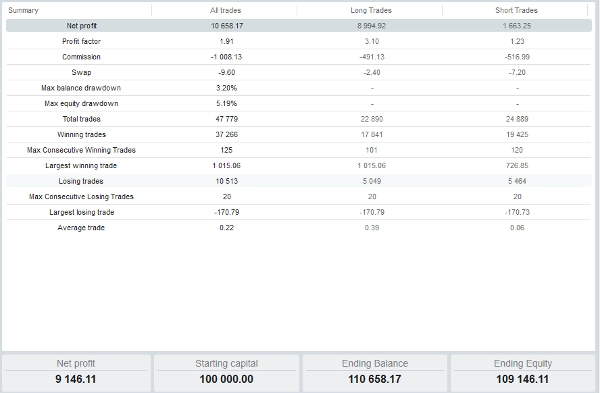Select the 8 994.92 long net profit value
Screen dimensions: 600x393
pyautogui.click(x=372, y=26)
